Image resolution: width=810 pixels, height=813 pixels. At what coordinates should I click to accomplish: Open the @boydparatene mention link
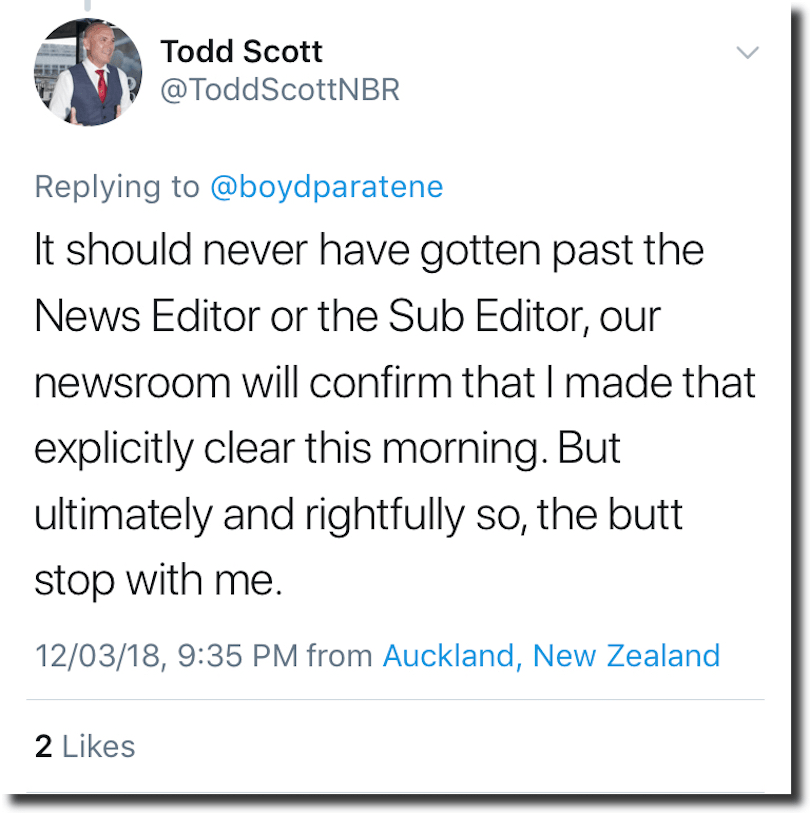pos(326,187)
